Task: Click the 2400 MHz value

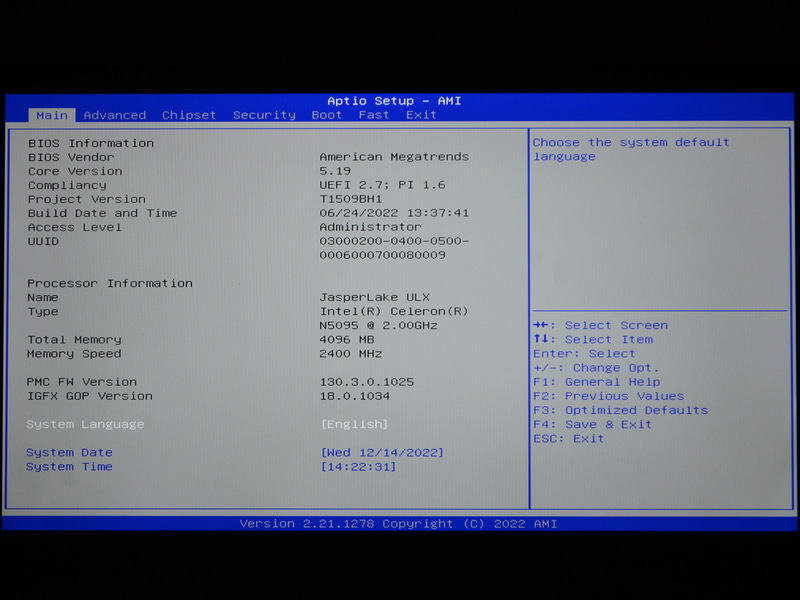Action: click(x=351, y=354)
